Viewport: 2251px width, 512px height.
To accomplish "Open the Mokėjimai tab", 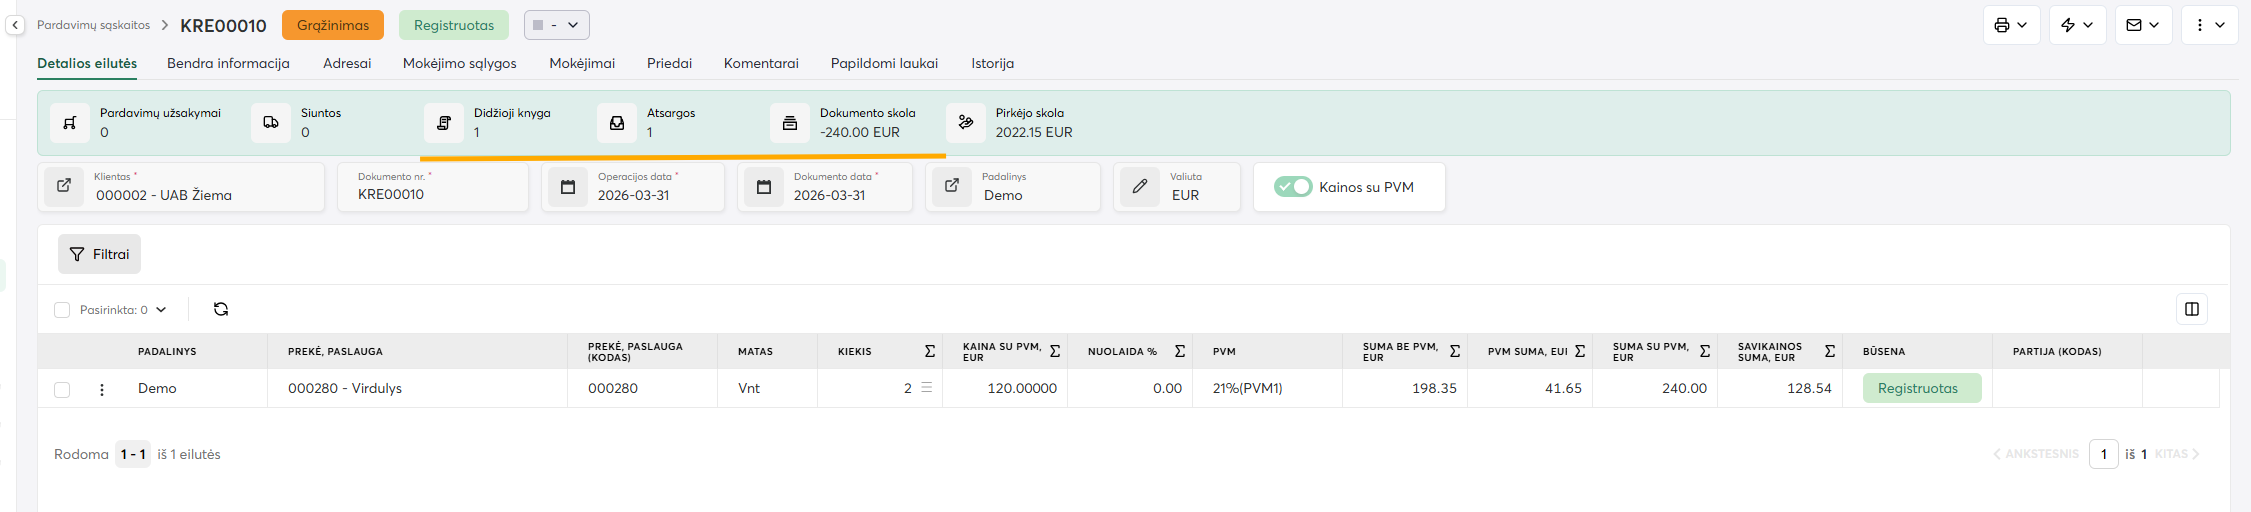I will point(582,63).
